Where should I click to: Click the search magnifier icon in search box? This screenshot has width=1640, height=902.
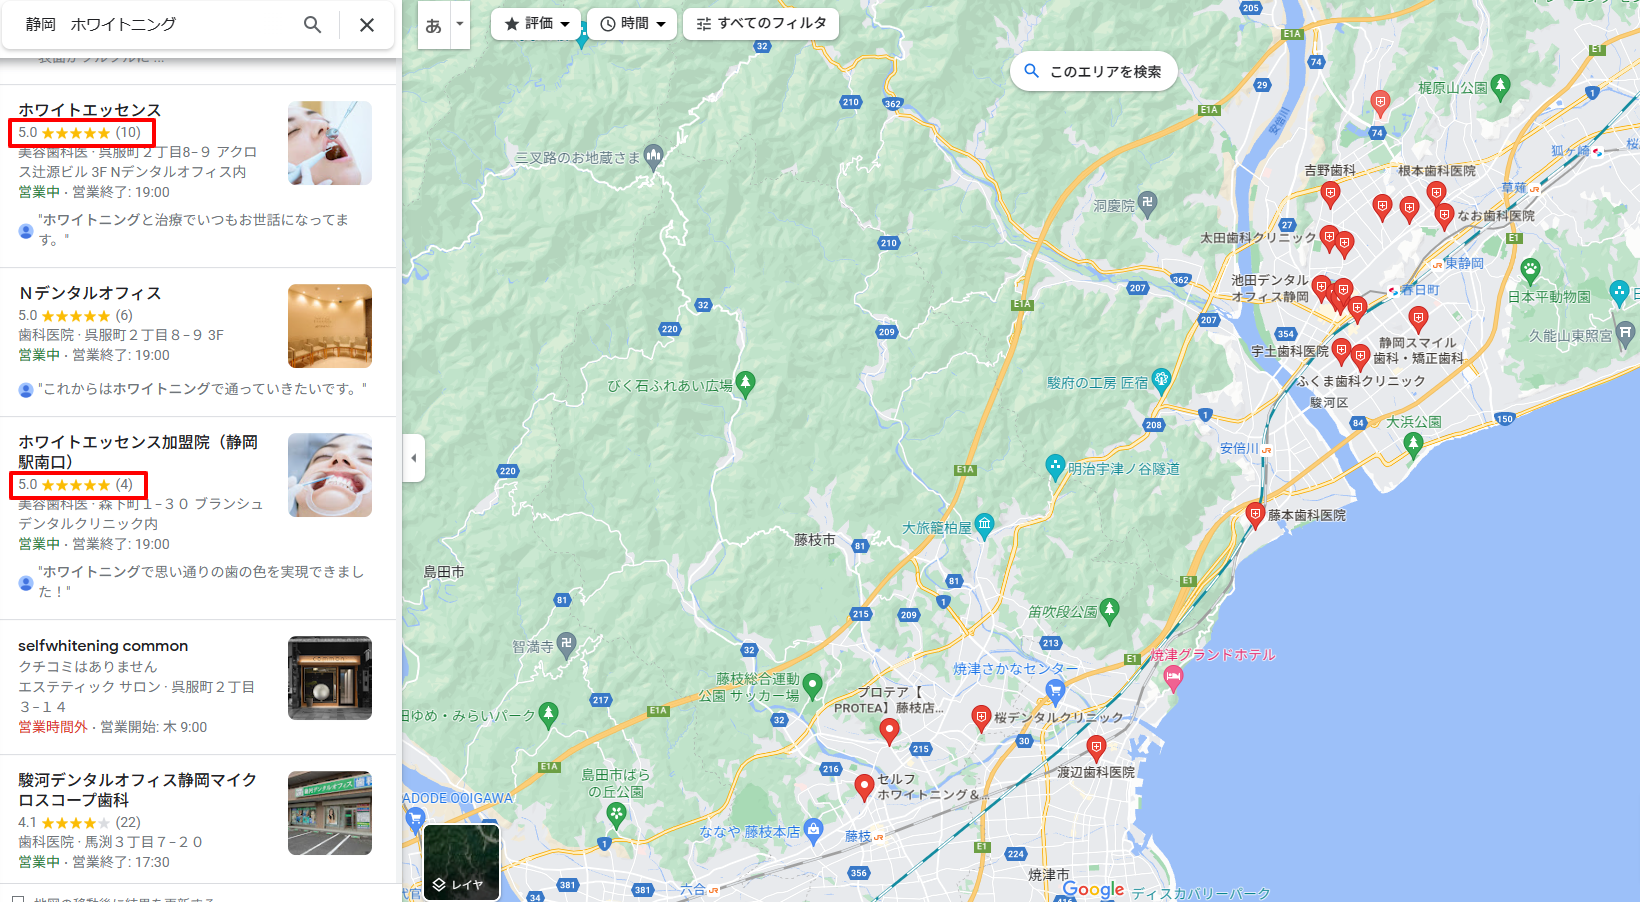313,24
